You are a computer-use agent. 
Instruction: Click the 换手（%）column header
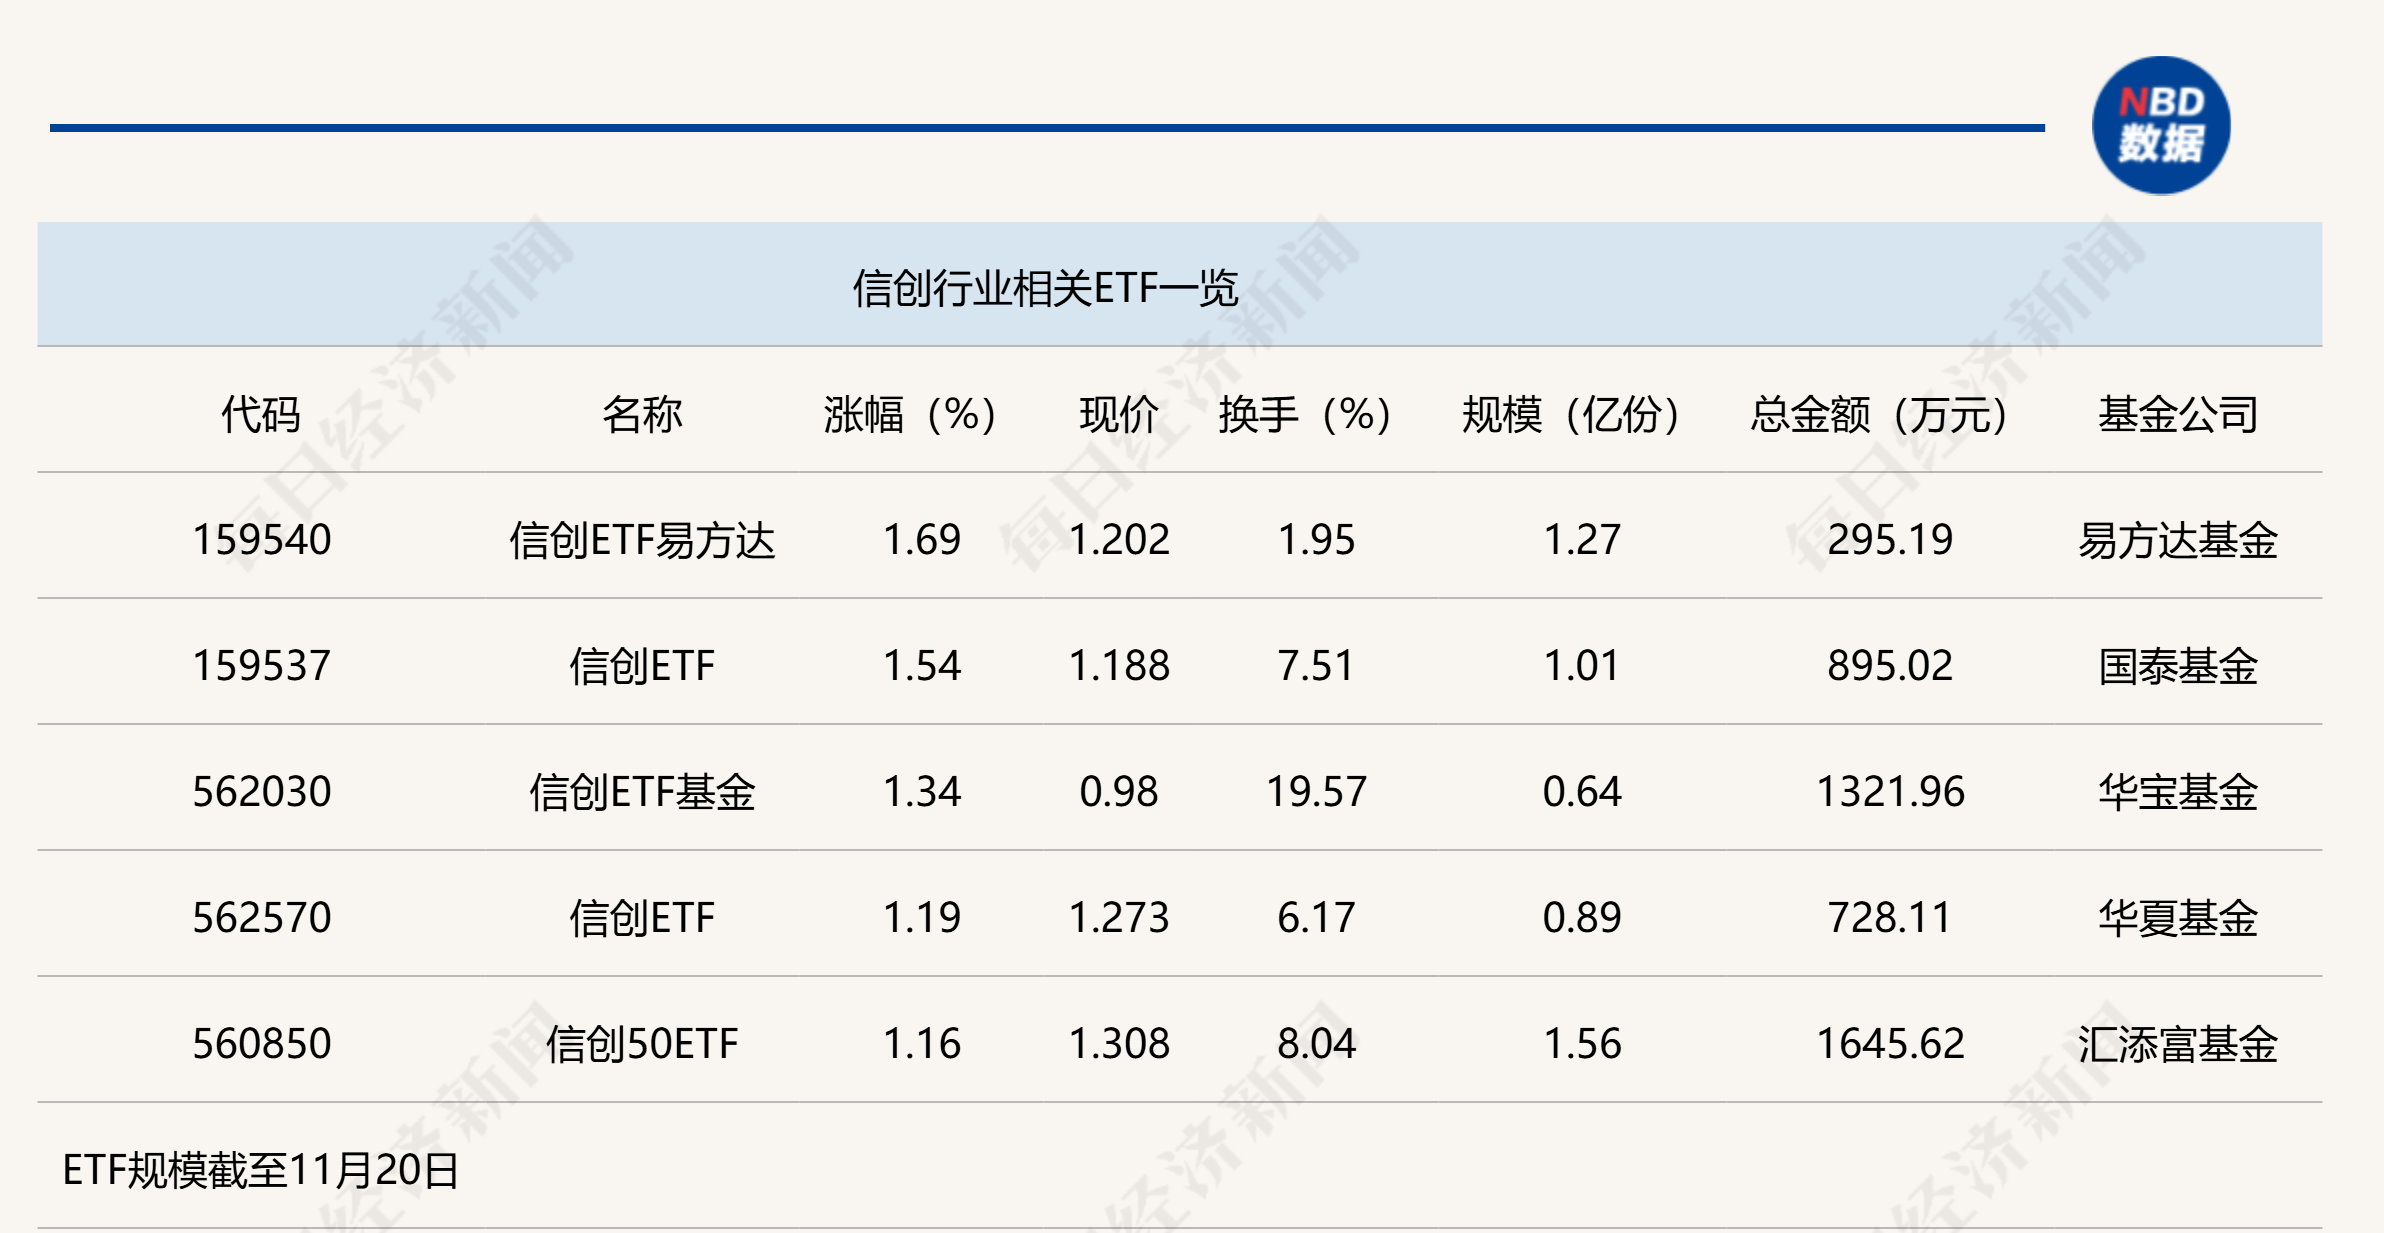(x=1305, y=414)
